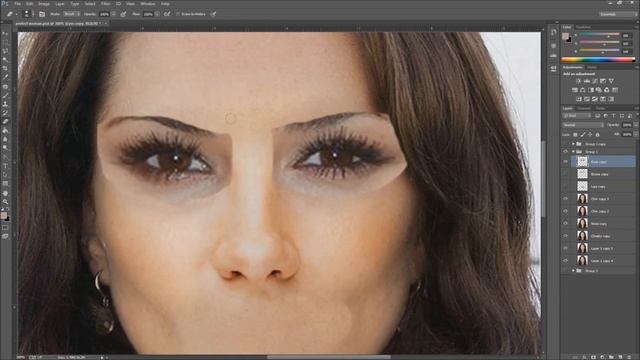Add a Black & White adjustment
The width and height of the screenshot is (640, 360).
click(x=591, y=90)
